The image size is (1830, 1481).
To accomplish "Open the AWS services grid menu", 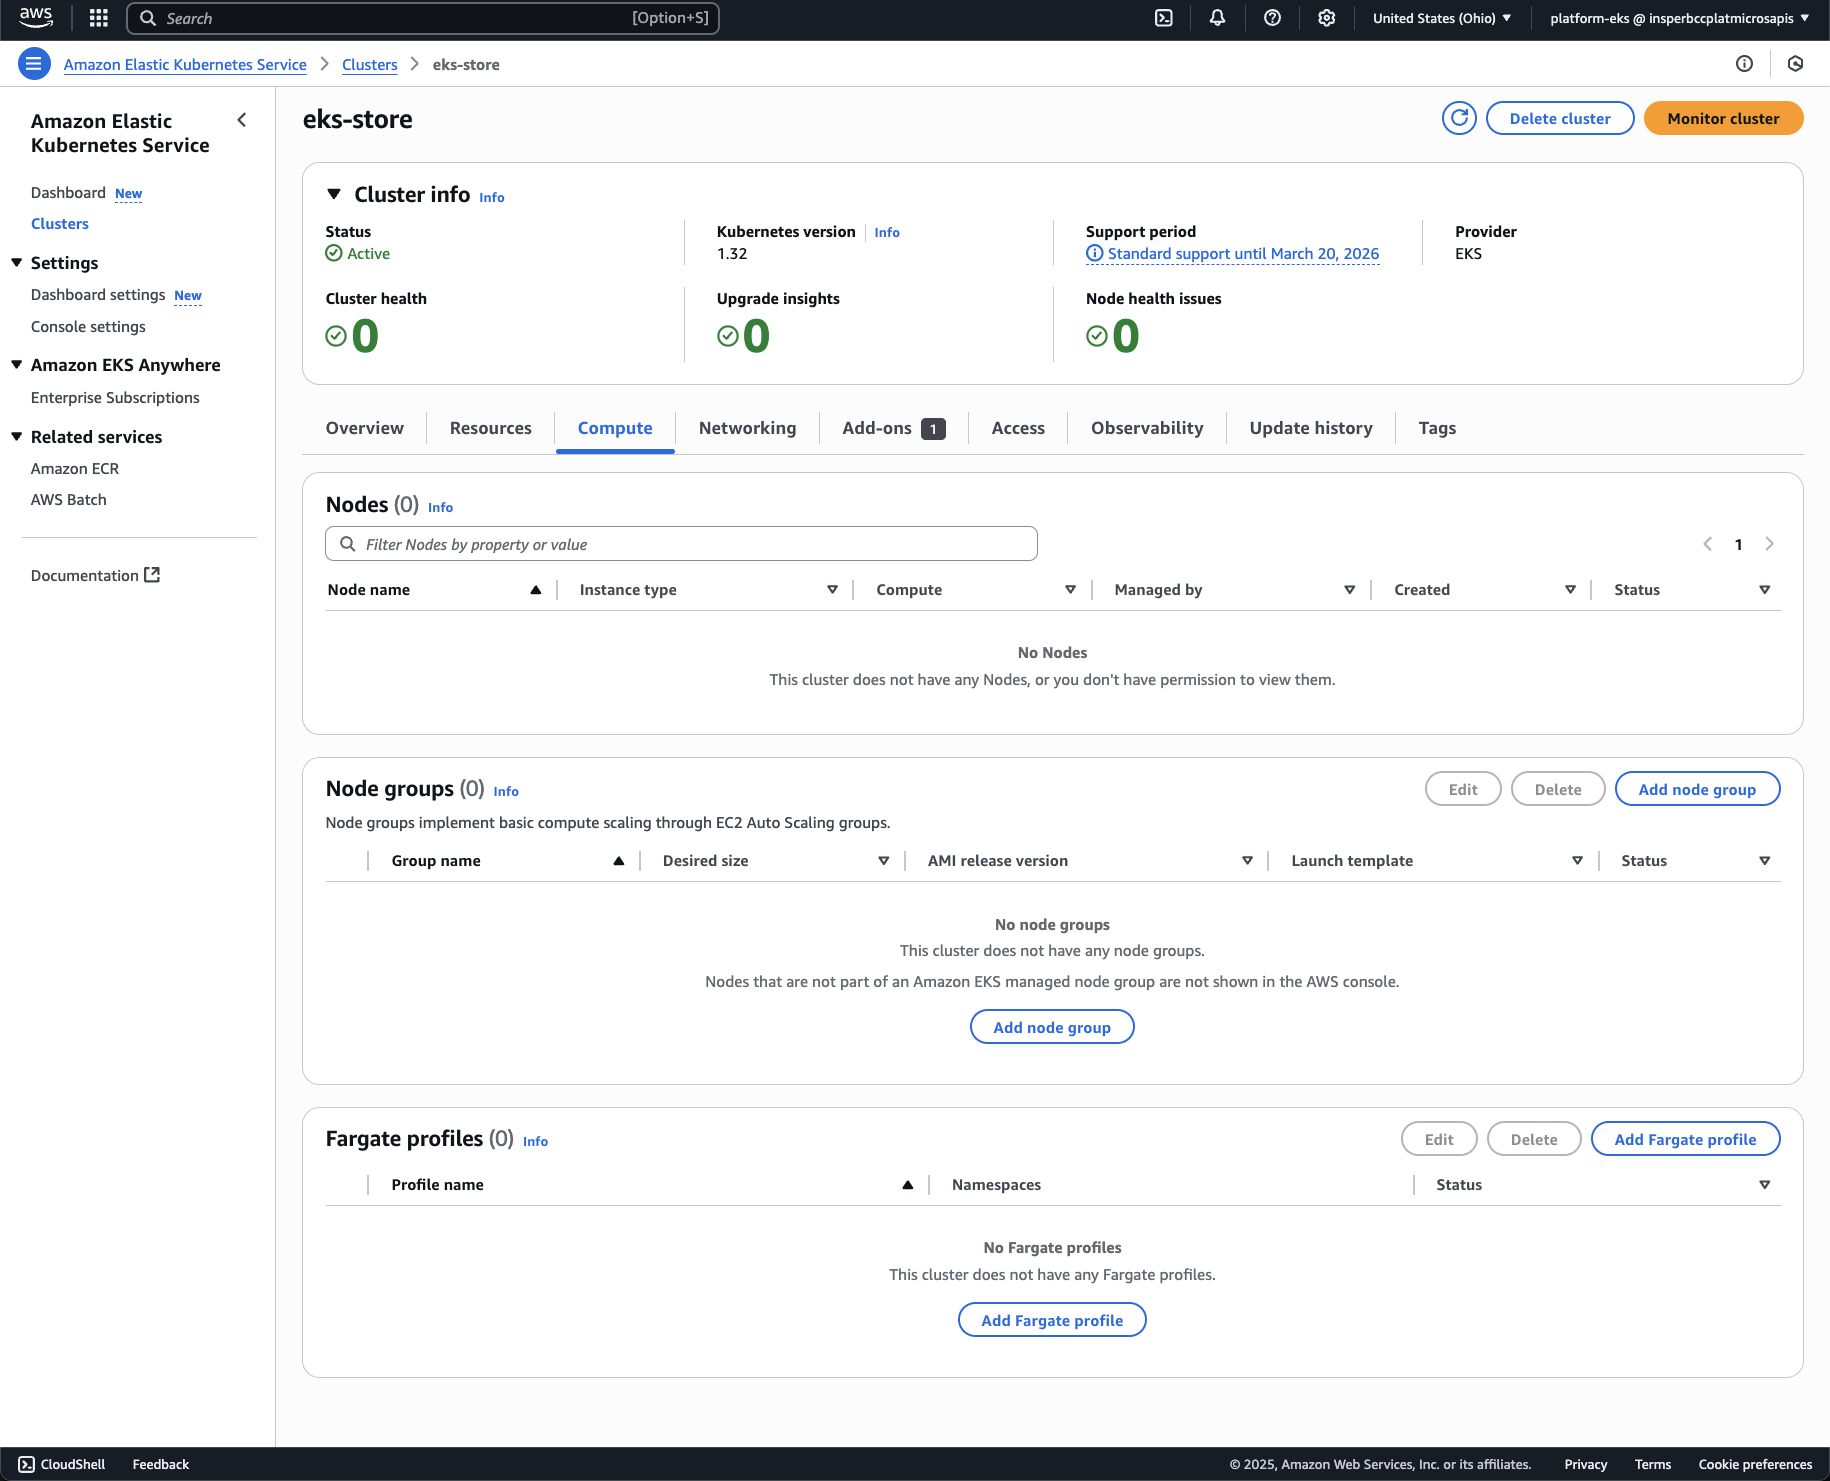I will 98,18.
